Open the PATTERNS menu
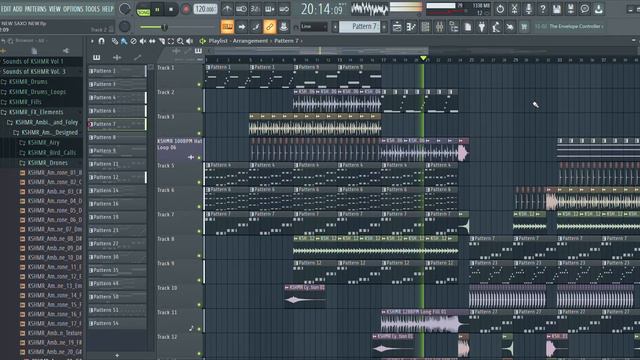The width and height of the screenshot is (640, 360). click(x=36, y=9)
